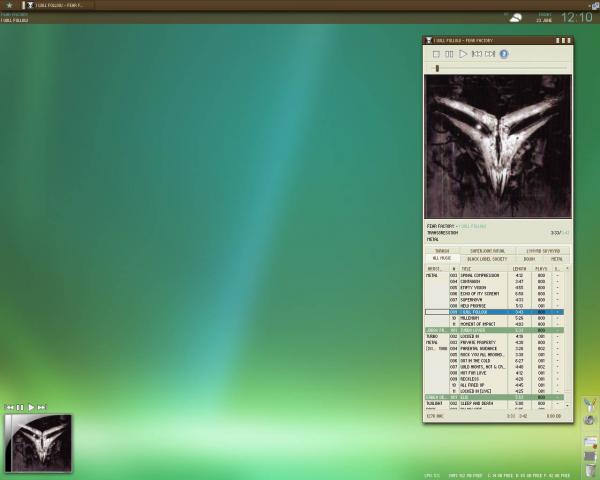Screen dimensions: 600x480
Task: Click the scrollbar up arrow in the playlist
Action: pyautogui.click(x=567, y=269)
